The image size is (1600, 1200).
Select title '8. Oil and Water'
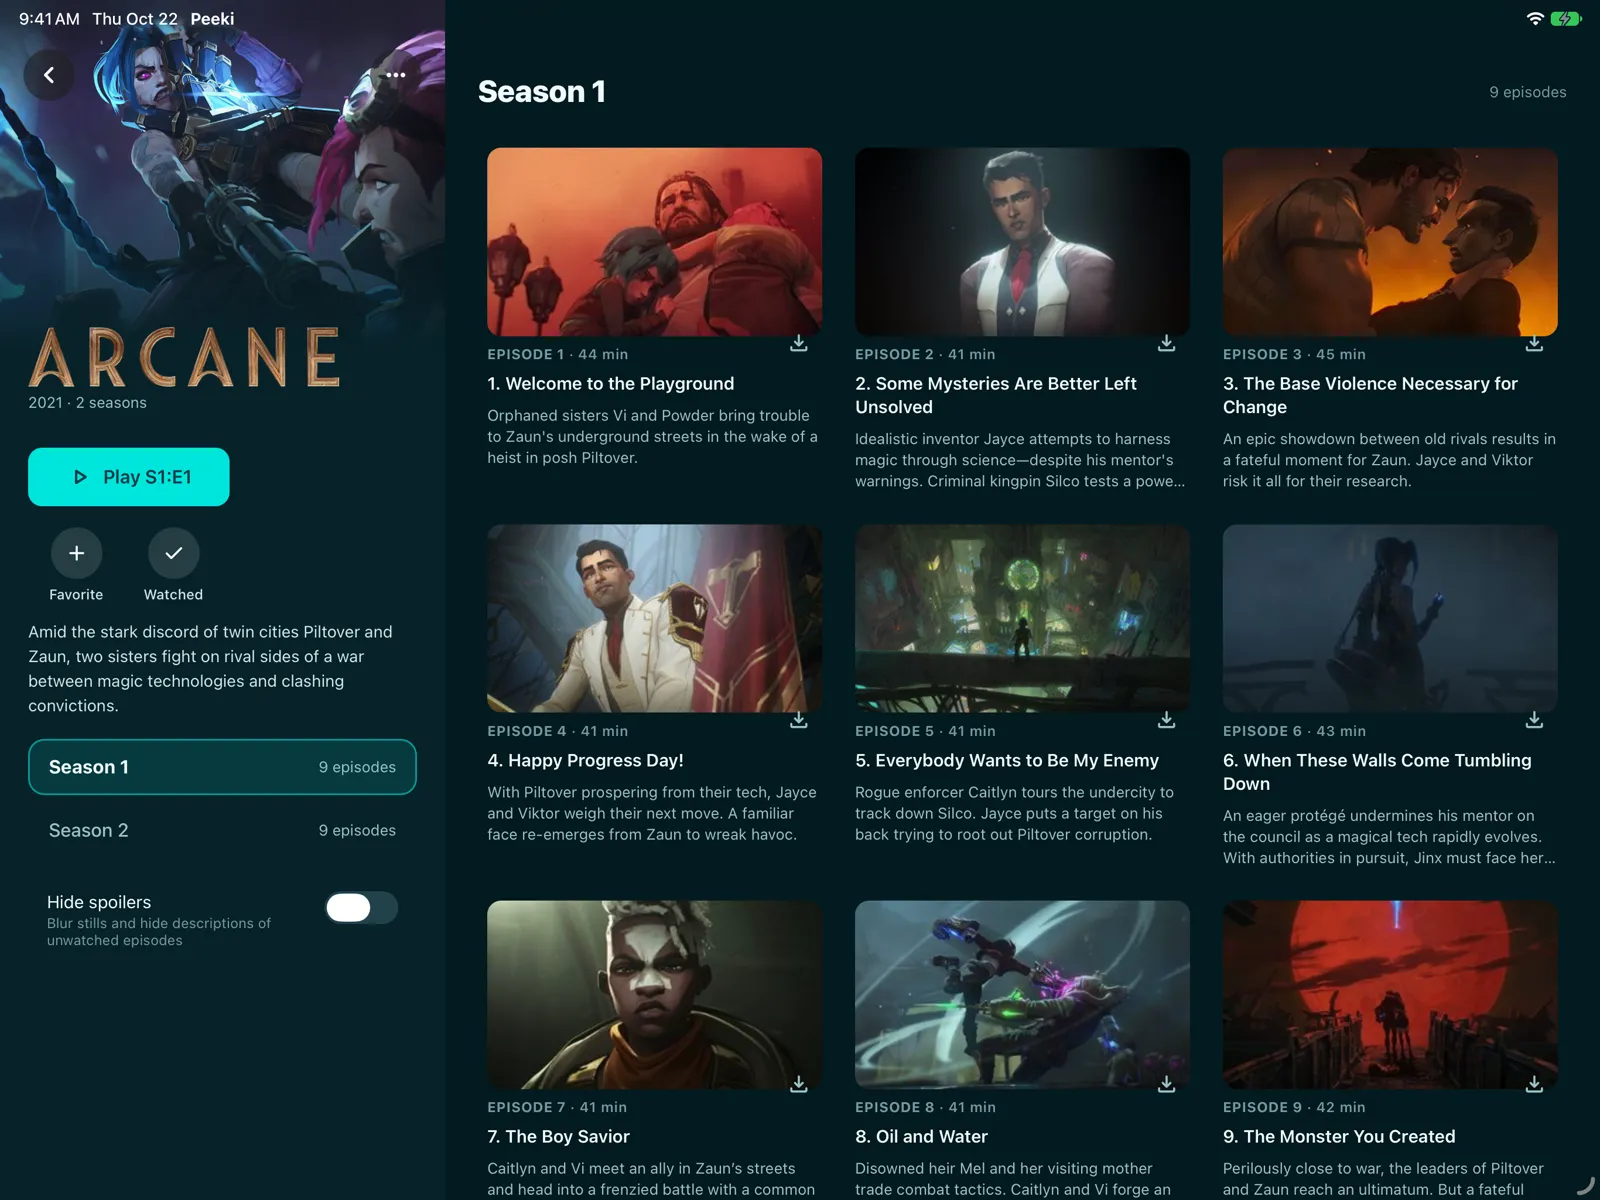921,1137
